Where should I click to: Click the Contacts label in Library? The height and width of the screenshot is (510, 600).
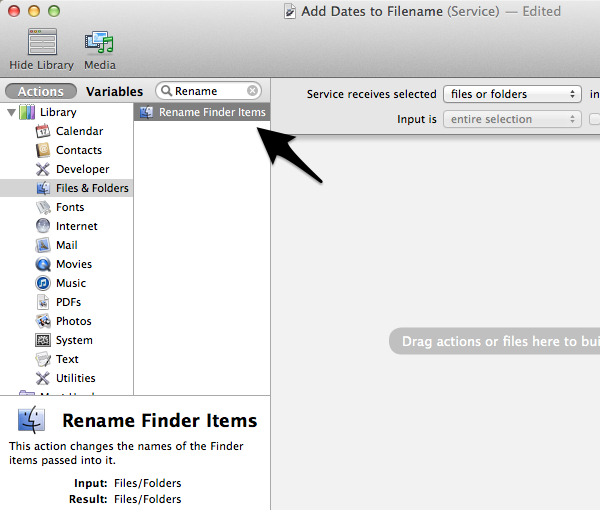pyautogui.click(x=79, y=150)
